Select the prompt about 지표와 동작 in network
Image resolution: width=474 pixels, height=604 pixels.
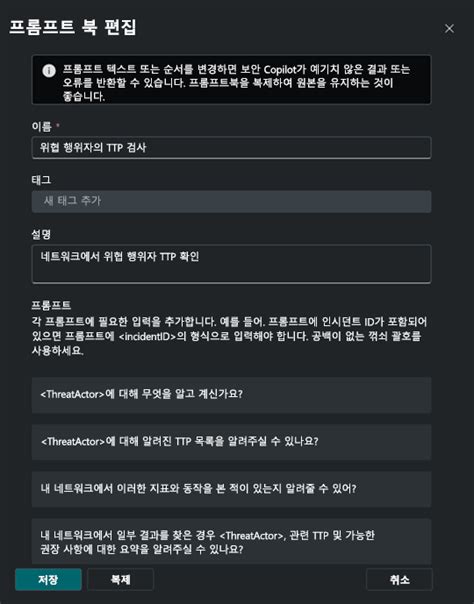coord(231,489)
